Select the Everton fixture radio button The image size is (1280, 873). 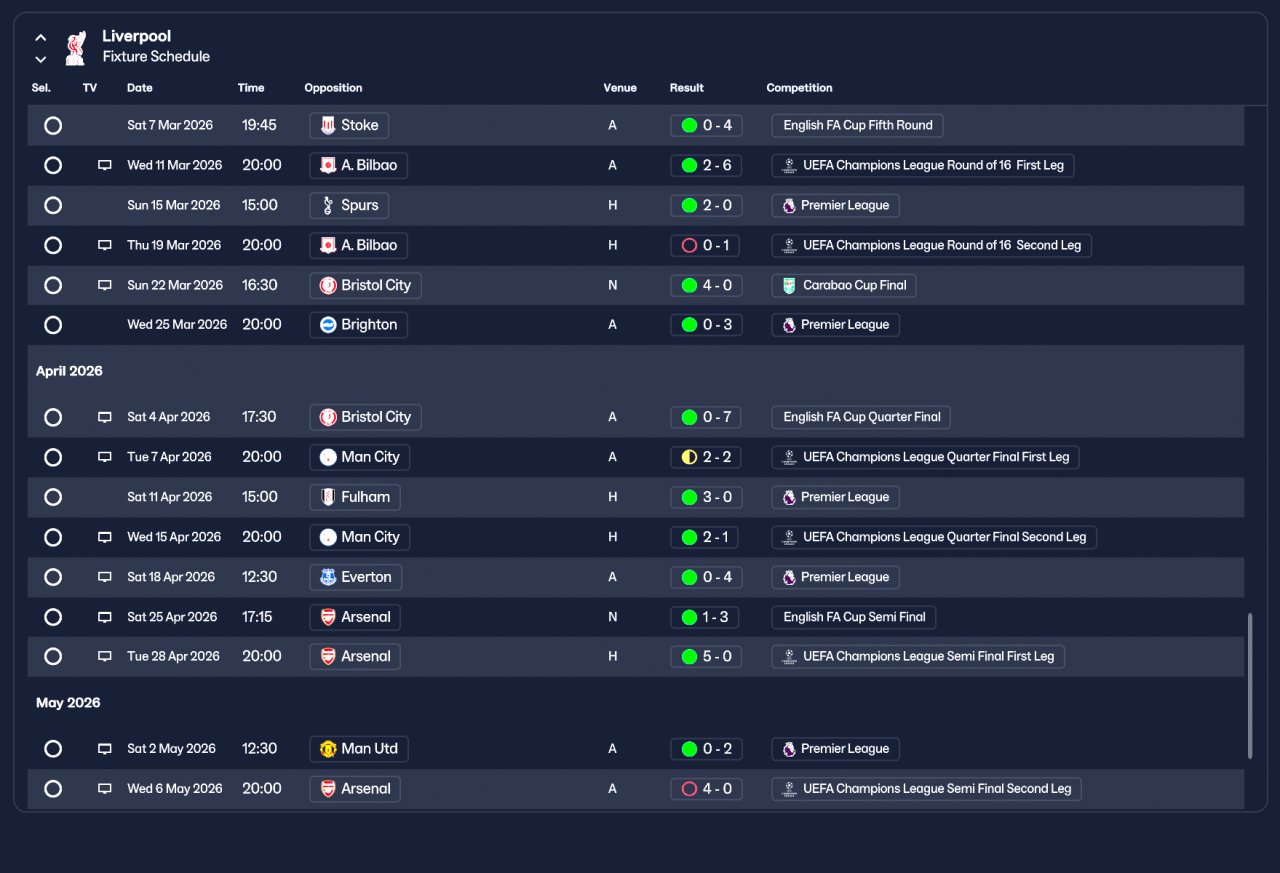click(x=53, y=577)
